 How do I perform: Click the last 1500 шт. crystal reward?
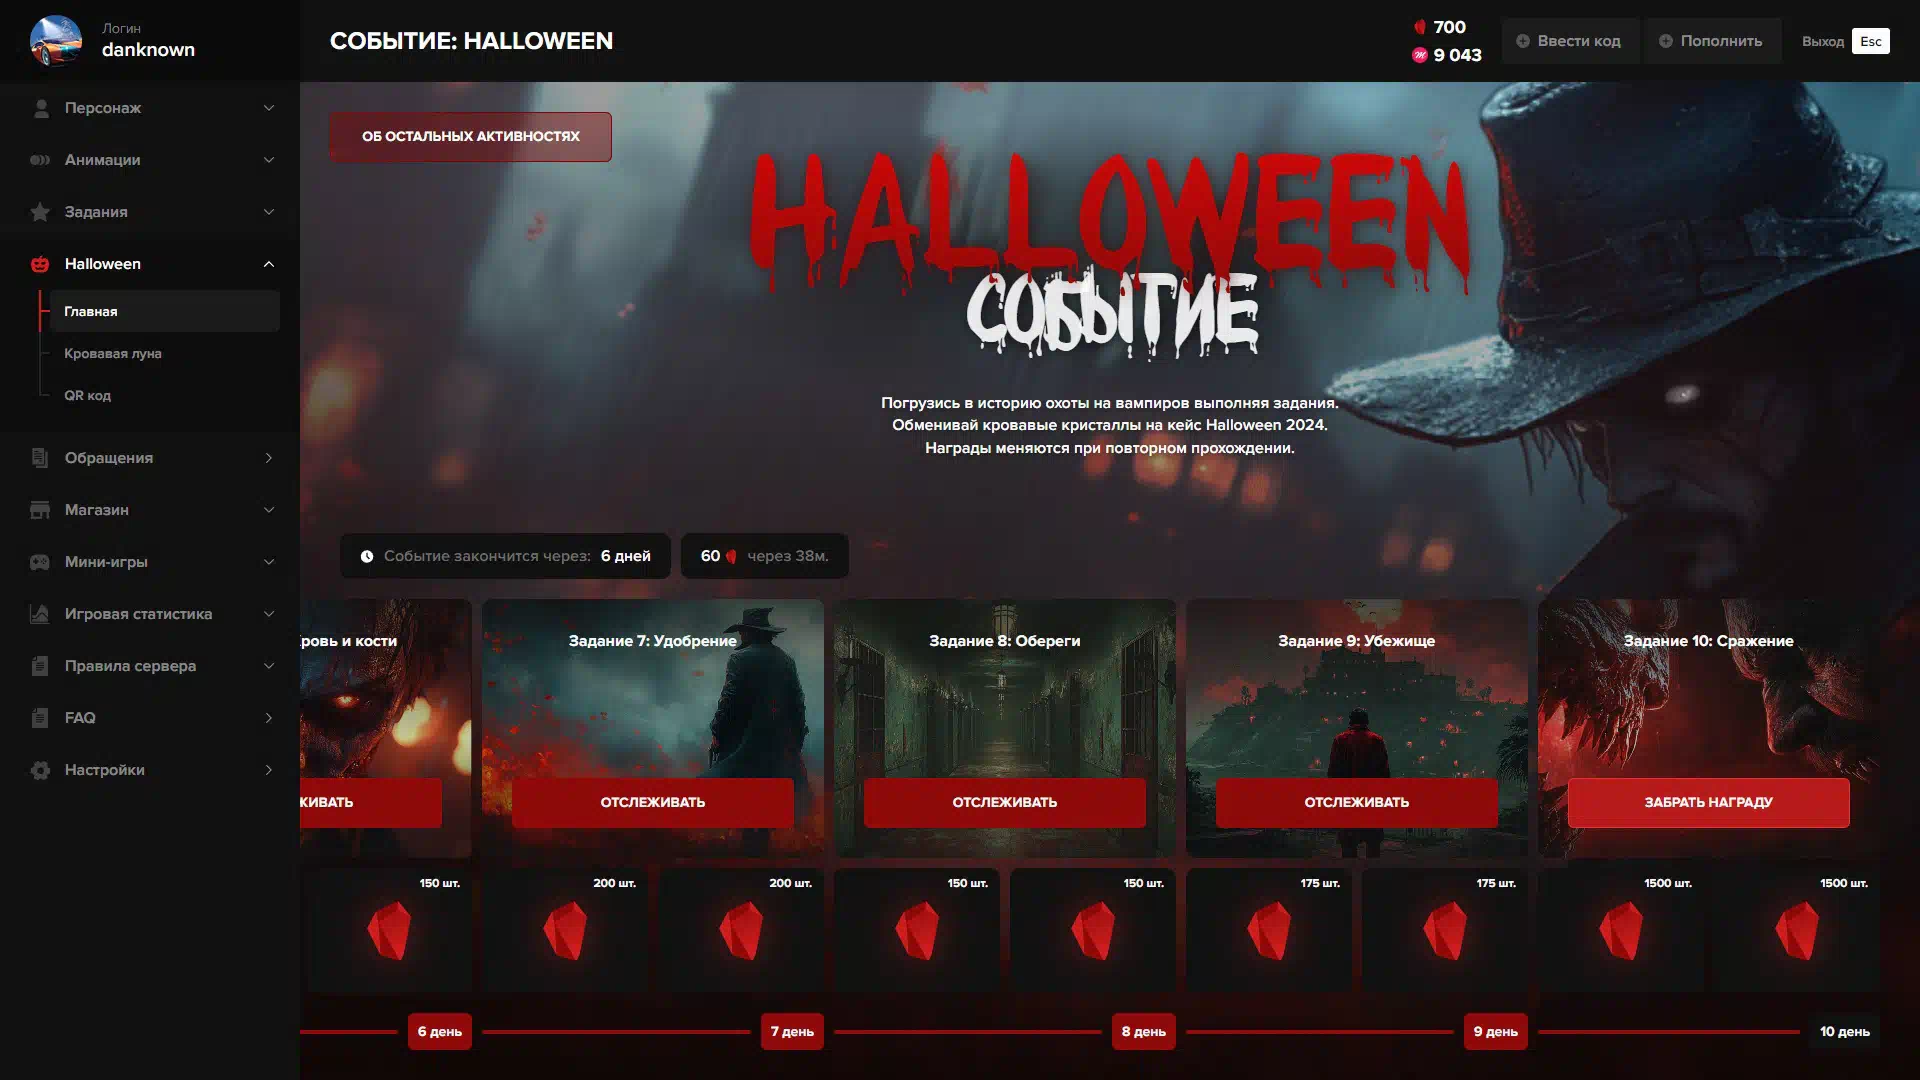click(x=1797, y=930)
